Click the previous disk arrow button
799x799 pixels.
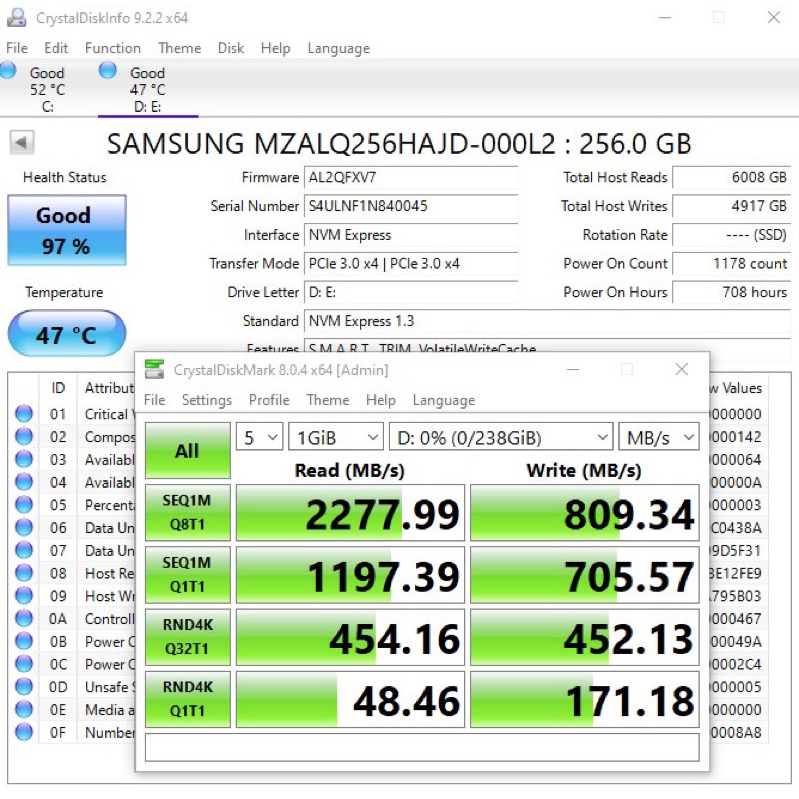[21, 142]
